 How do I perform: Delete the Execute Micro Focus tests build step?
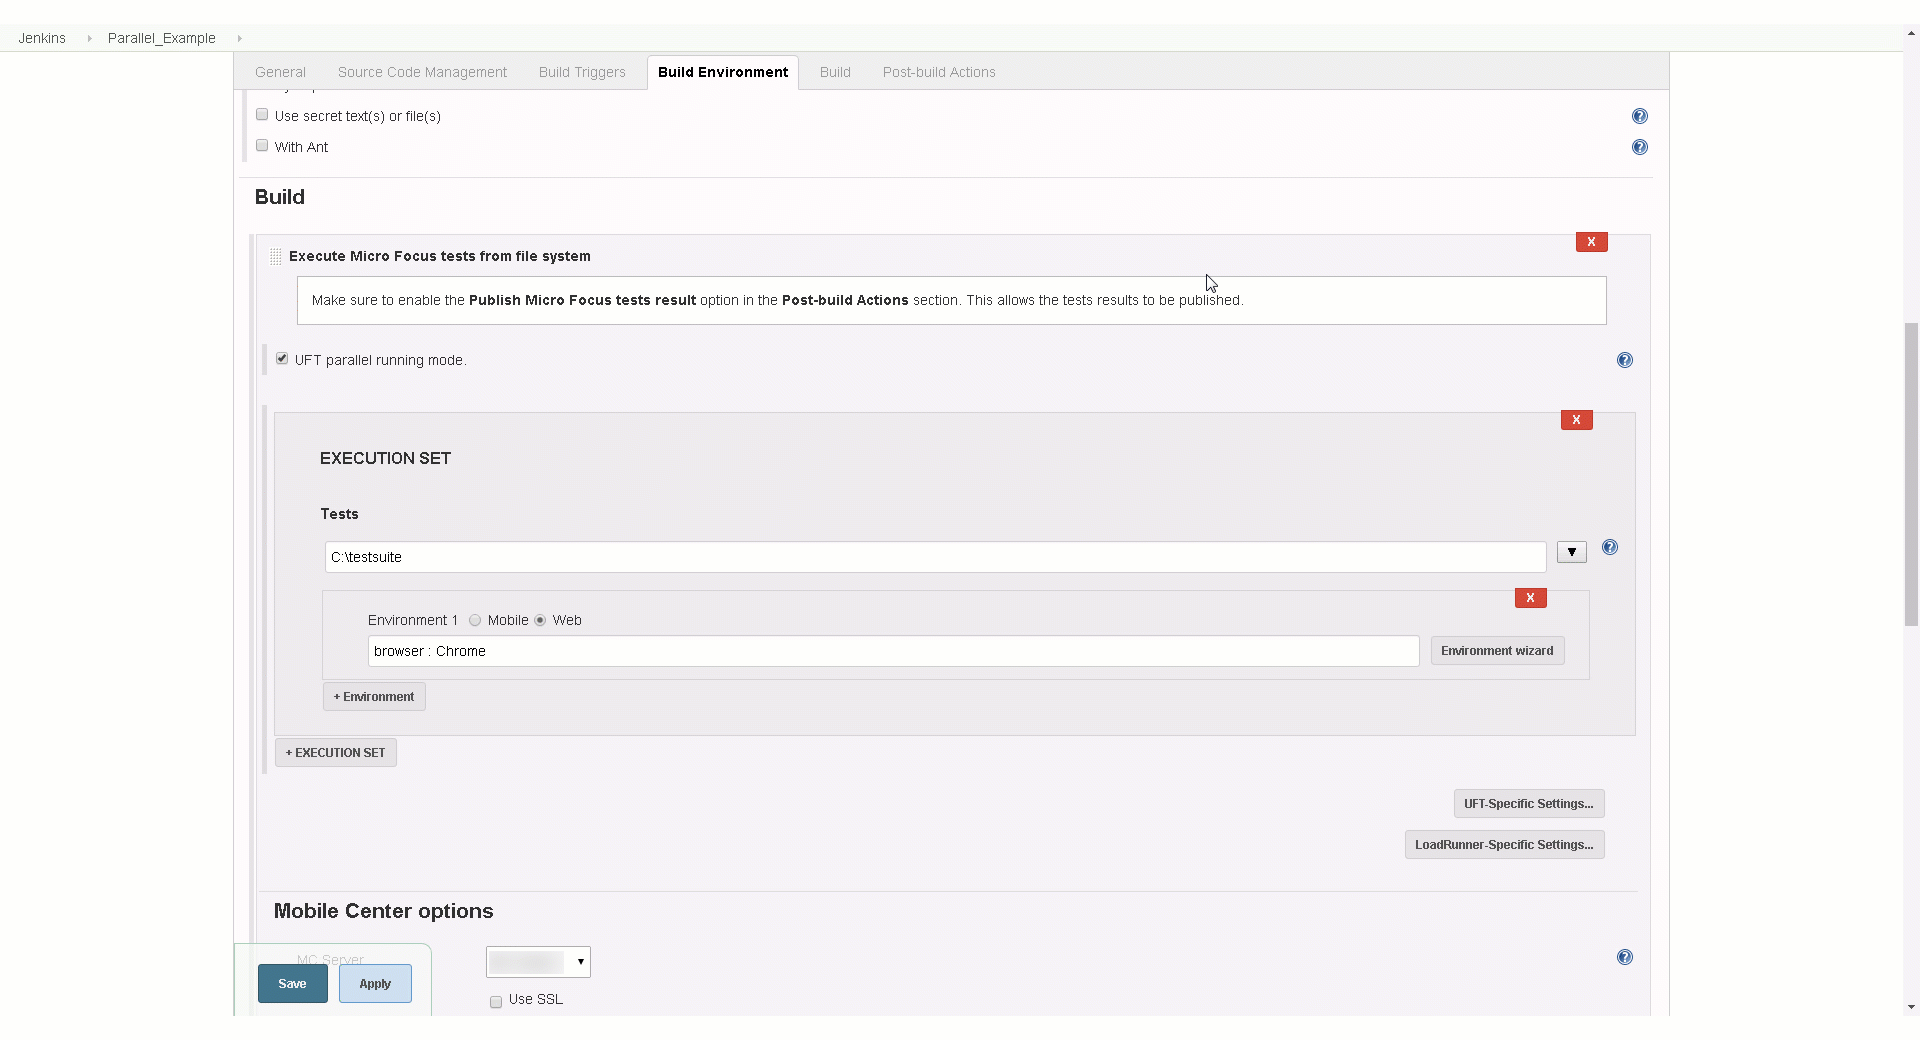click(x=1590, y=242)
